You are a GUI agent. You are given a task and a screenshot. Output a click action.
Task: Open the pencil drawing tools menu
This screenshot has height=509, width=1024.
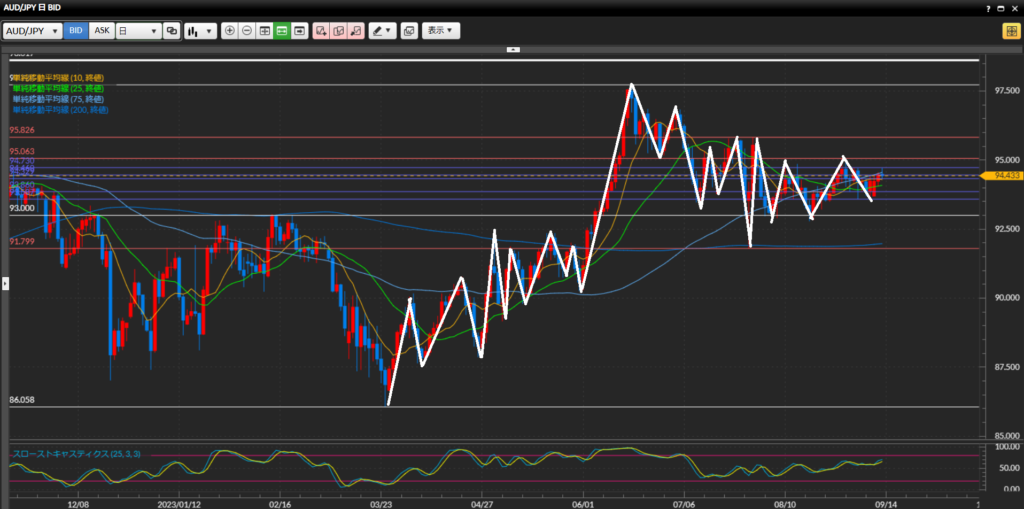pyautogui.click(x=382, y=31)
